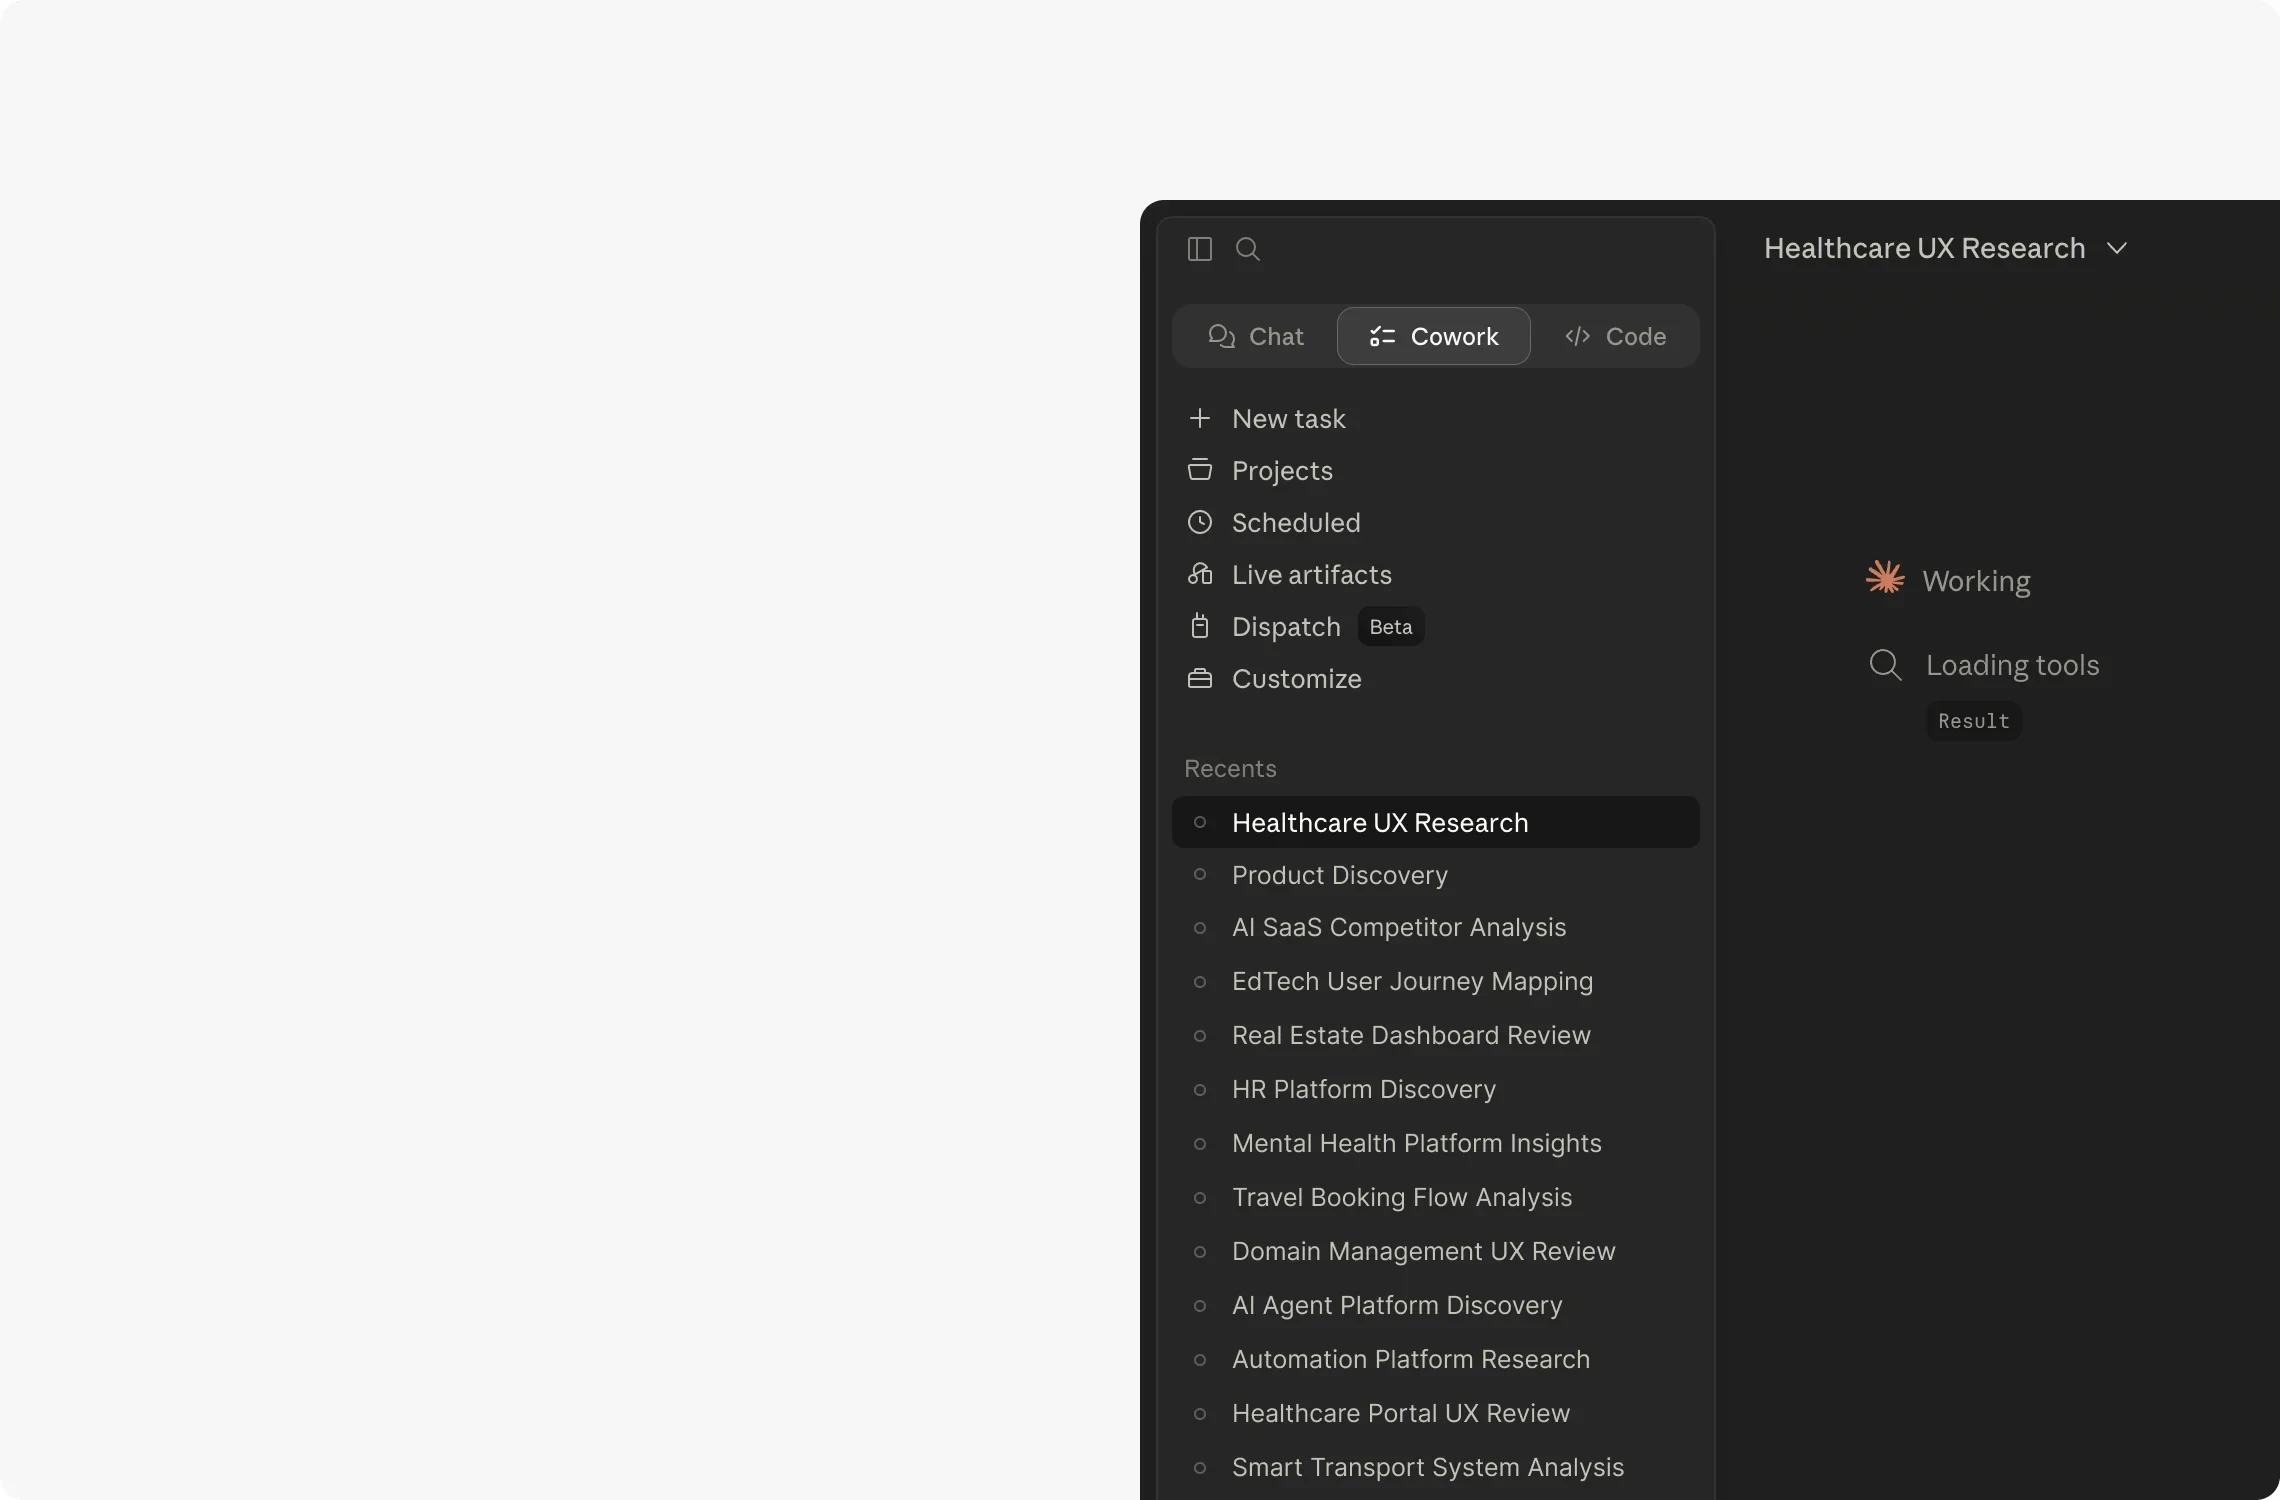Open the Projects folder icon

pos(1199,470)
